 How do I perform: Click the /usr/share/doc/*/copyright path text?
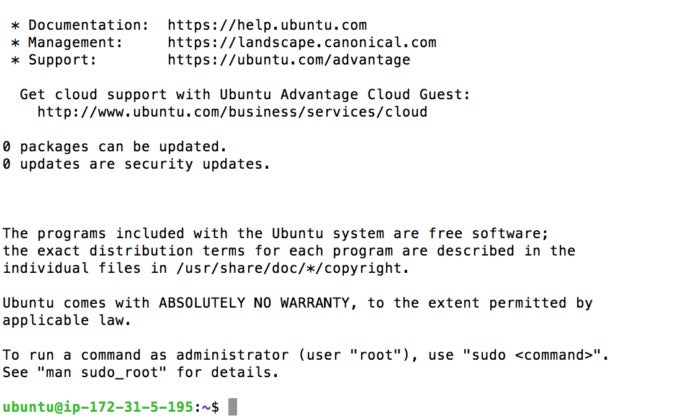click(x=292, y=268)
